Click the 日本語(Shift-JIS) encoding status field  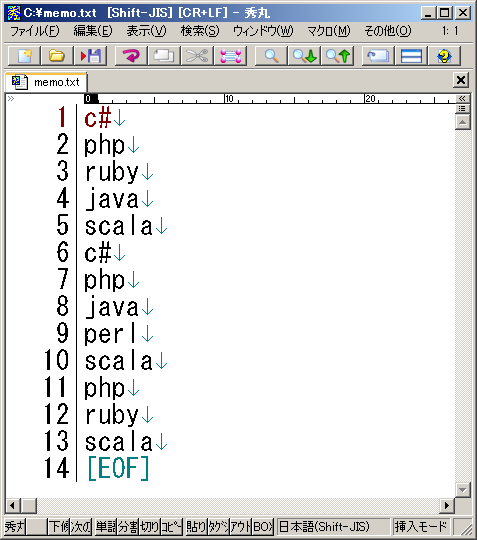click(x=333, y=527)
